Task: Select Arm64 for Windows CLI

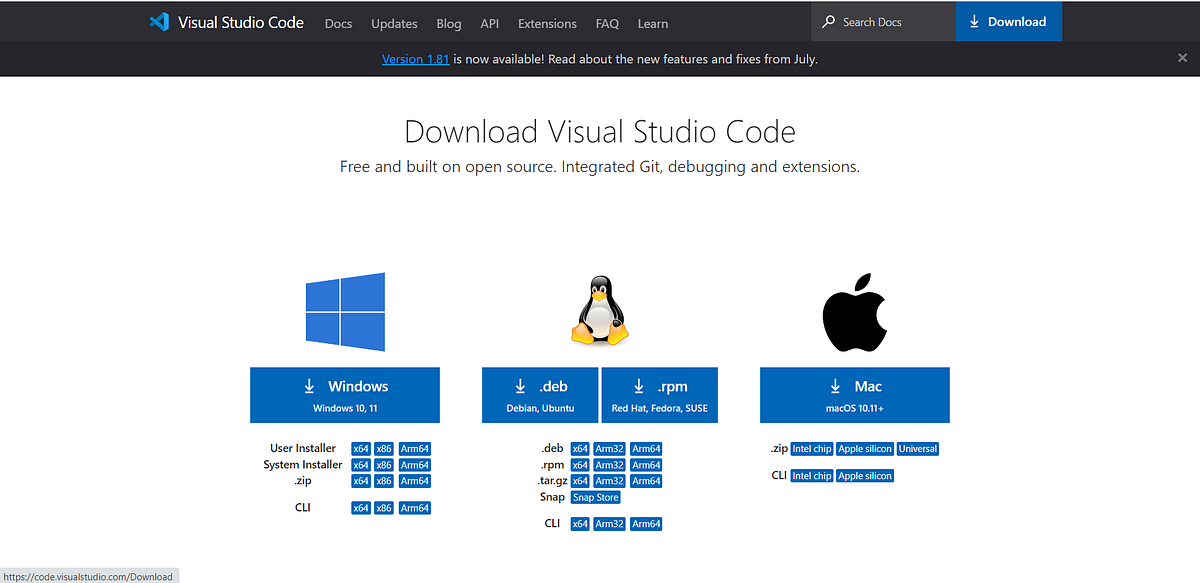Action: (415, 508)
